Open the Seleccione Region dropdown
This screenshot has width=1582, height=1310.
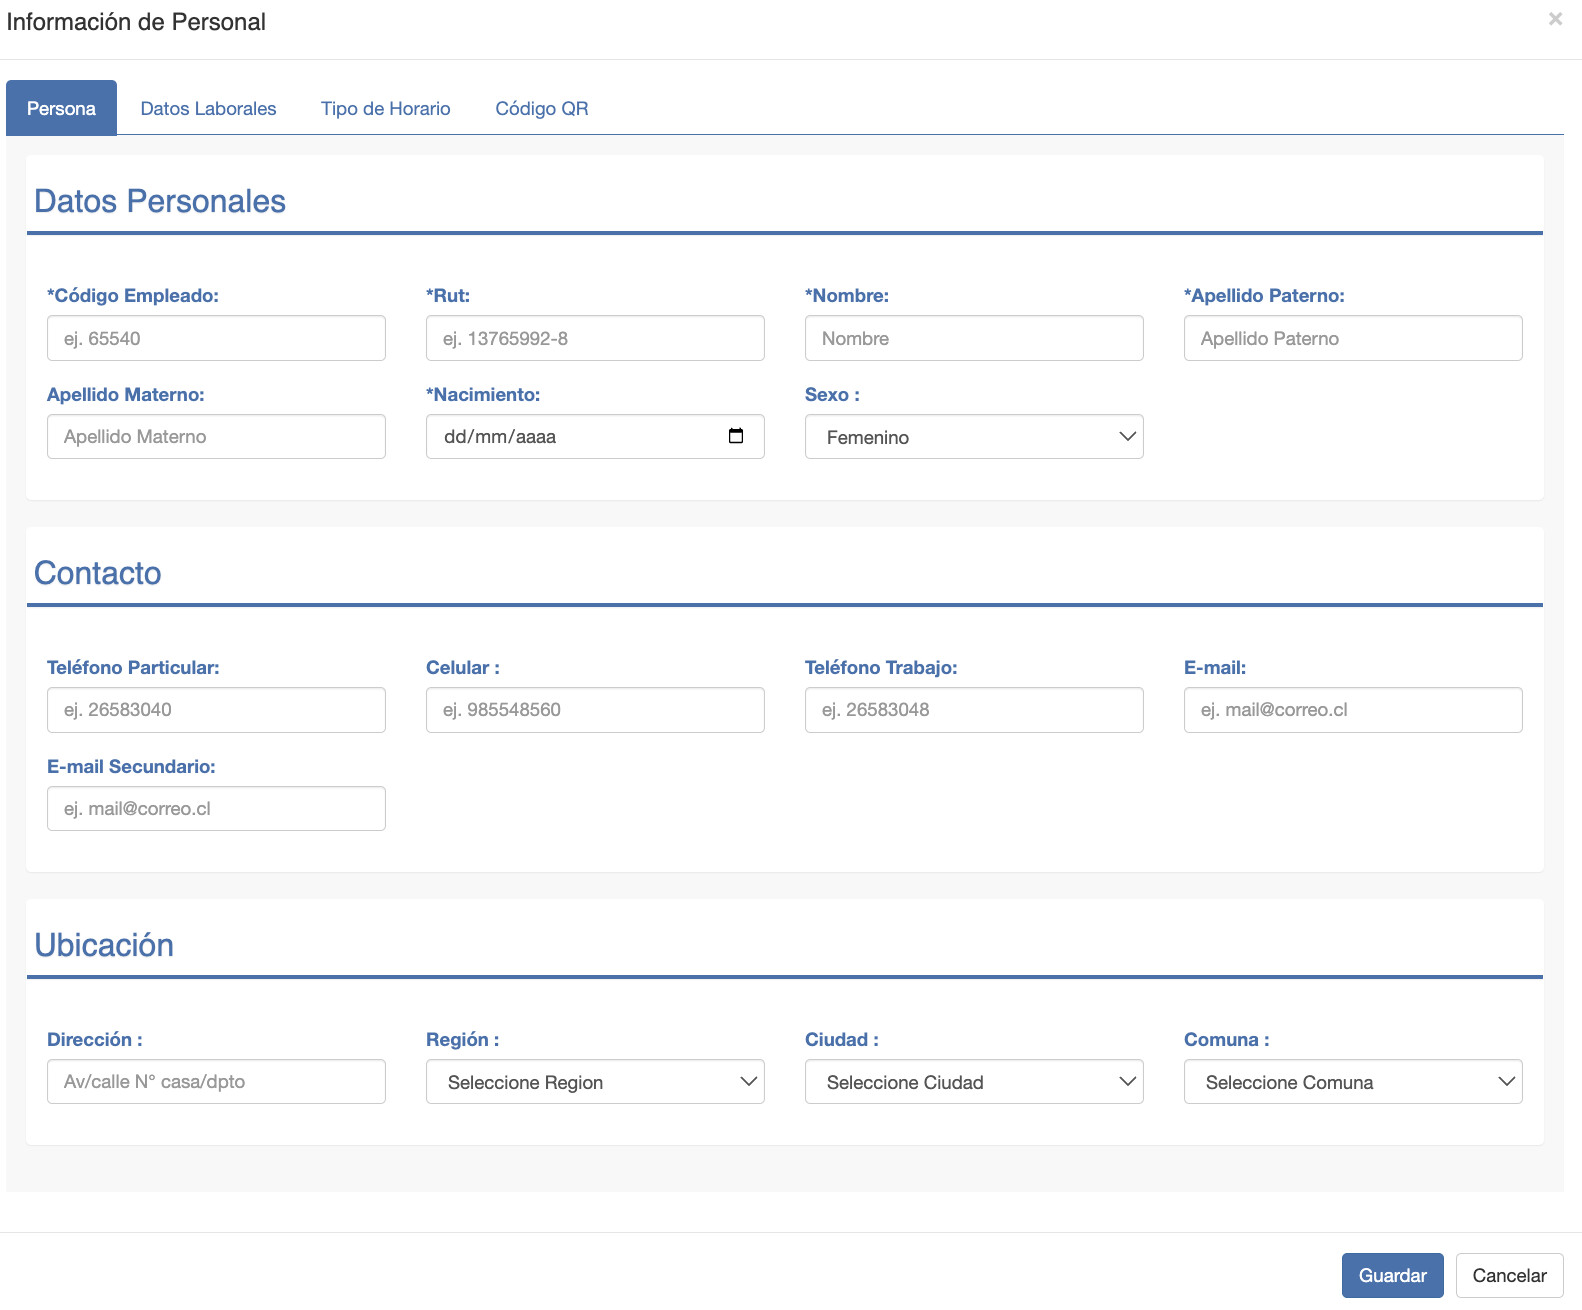click(x=595, y=1082)
